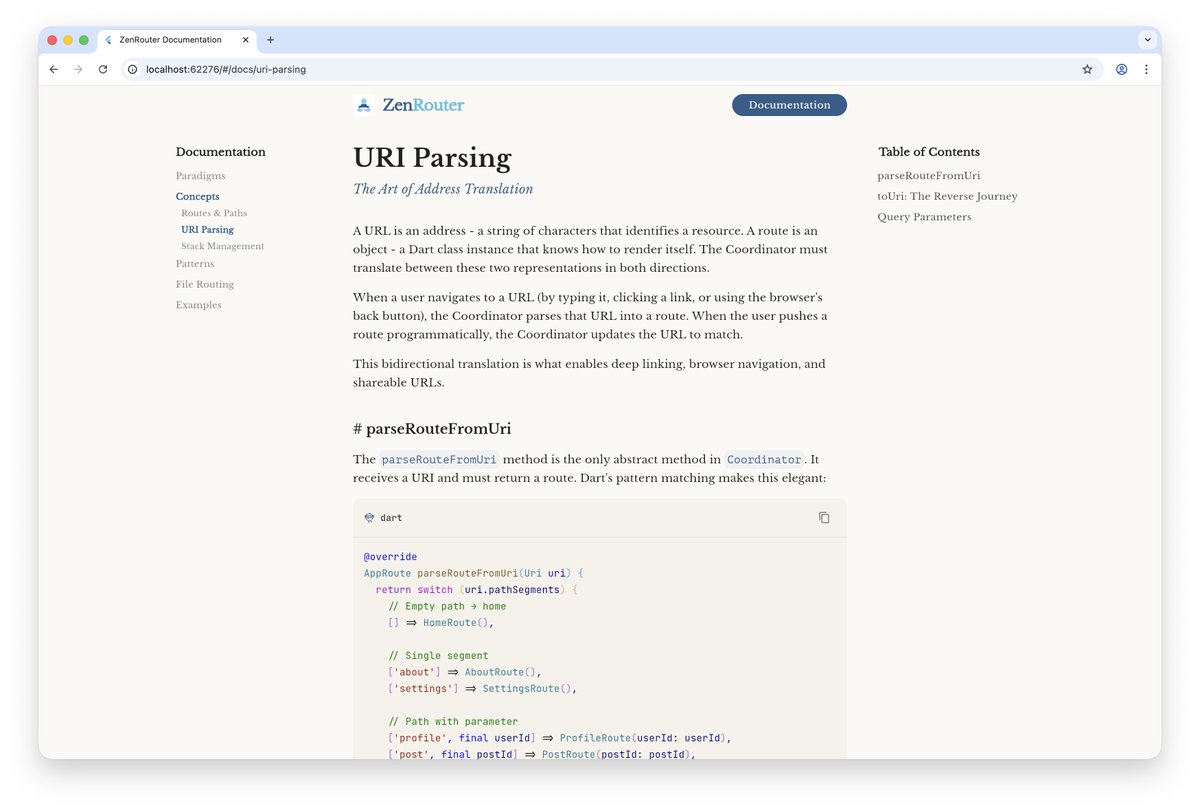Select URI Parsing in the sidebar
The height and width of the screenshot is (810, 1200).
207,230
